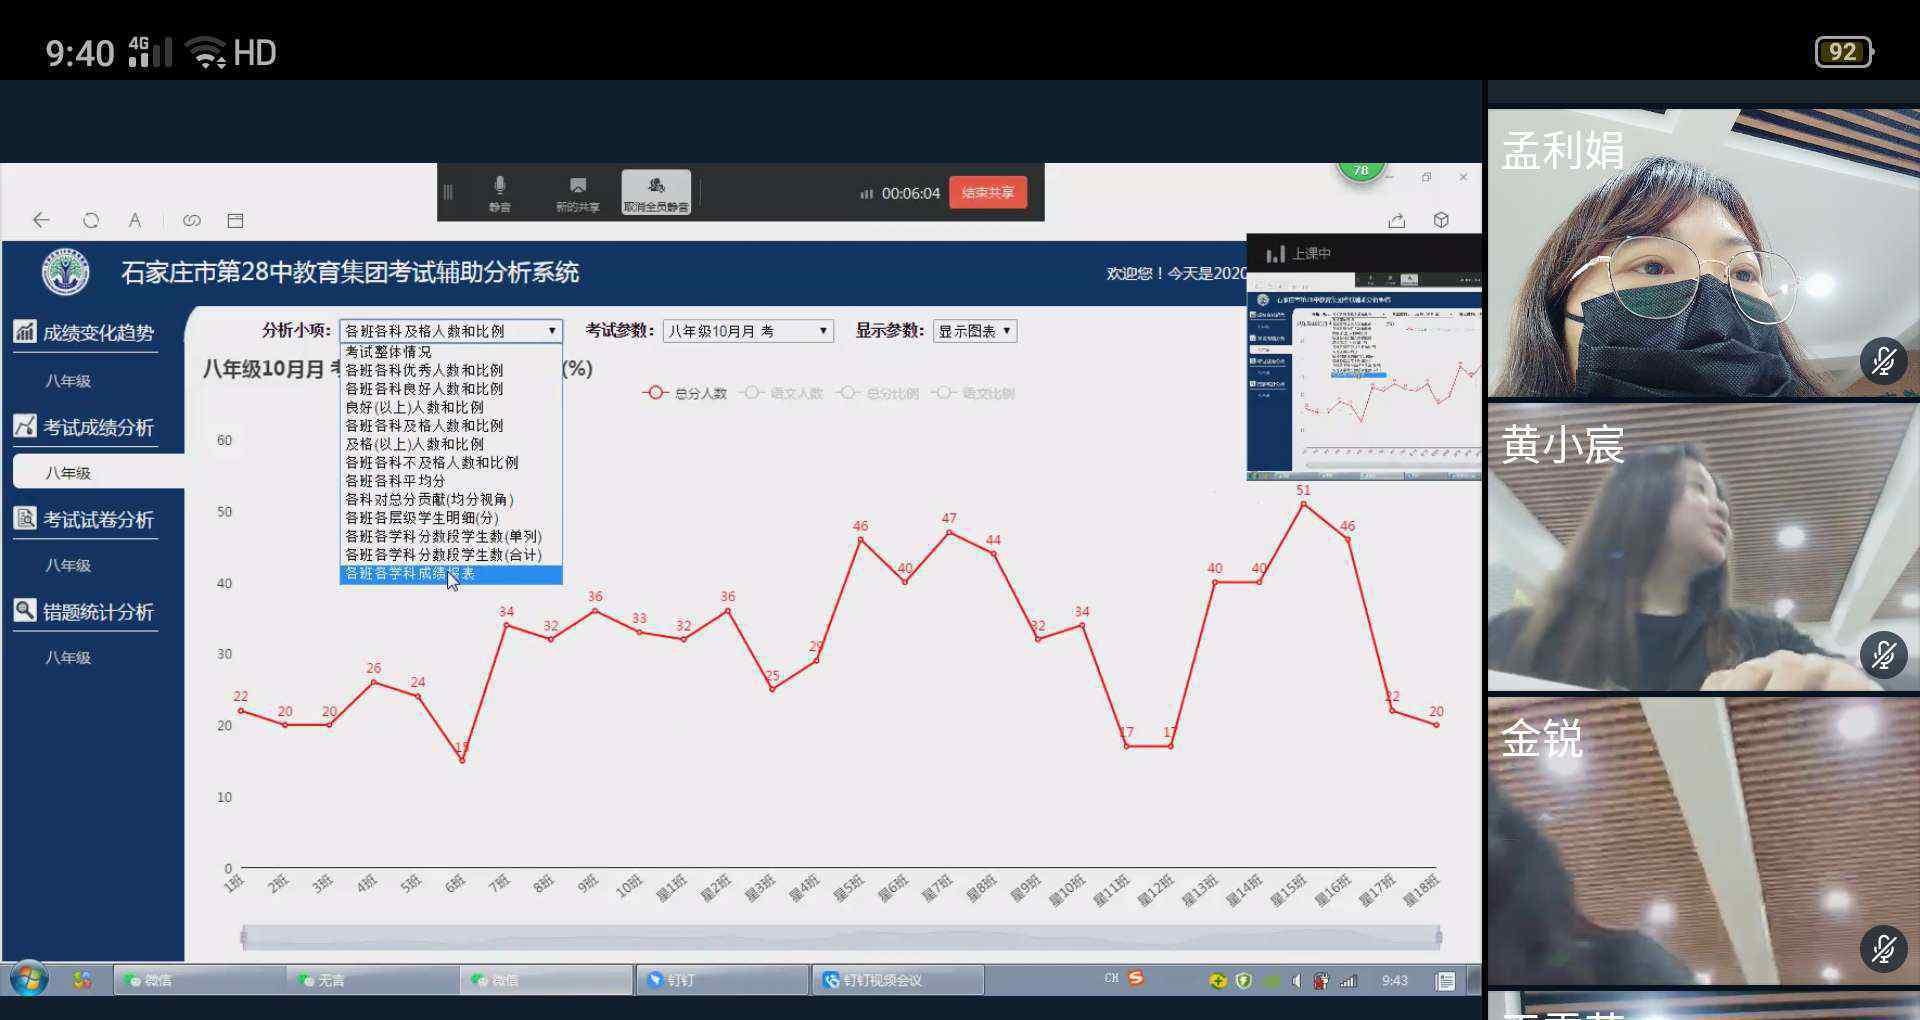1920x1020 pixels.
Task: Toggle the 总分比例 legend series
Action: tap(877, 393)
